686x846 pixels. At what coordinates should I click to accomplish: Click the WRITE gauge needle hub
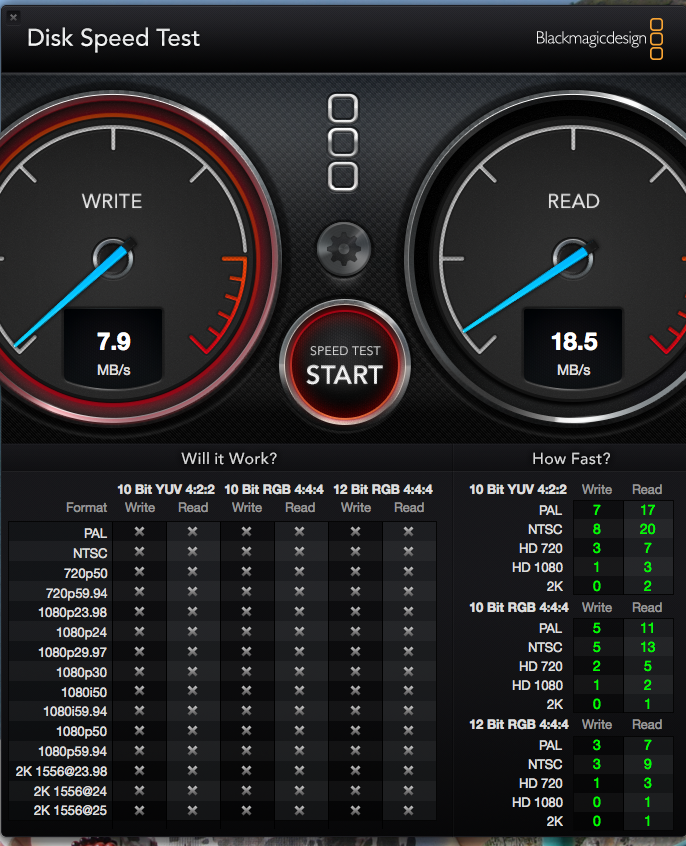pyautogui.click(x=111, y=254)
